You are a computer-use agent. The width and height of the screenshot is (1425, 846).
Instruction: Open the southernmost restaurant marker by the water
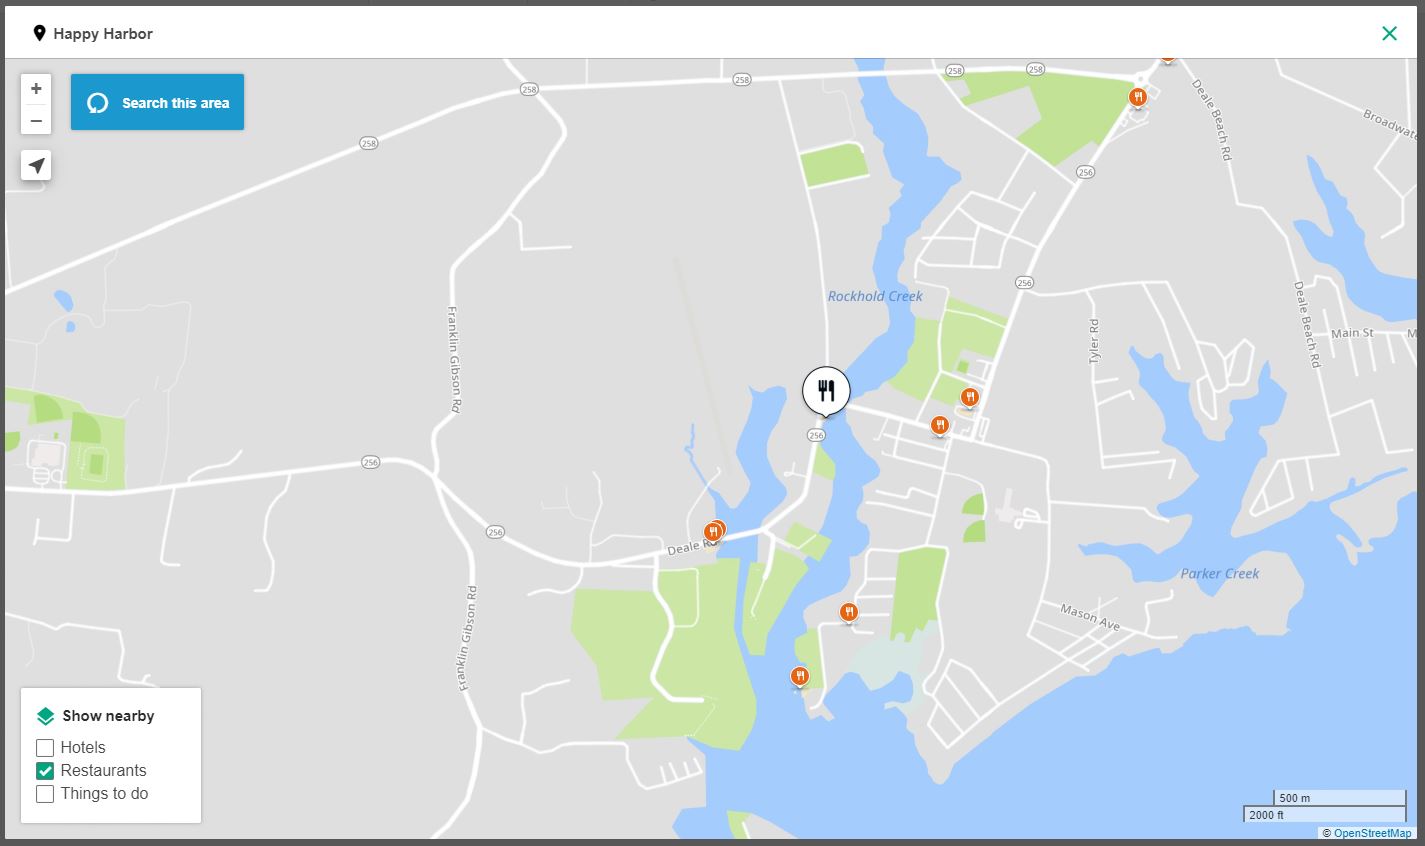tap(799, 677)
